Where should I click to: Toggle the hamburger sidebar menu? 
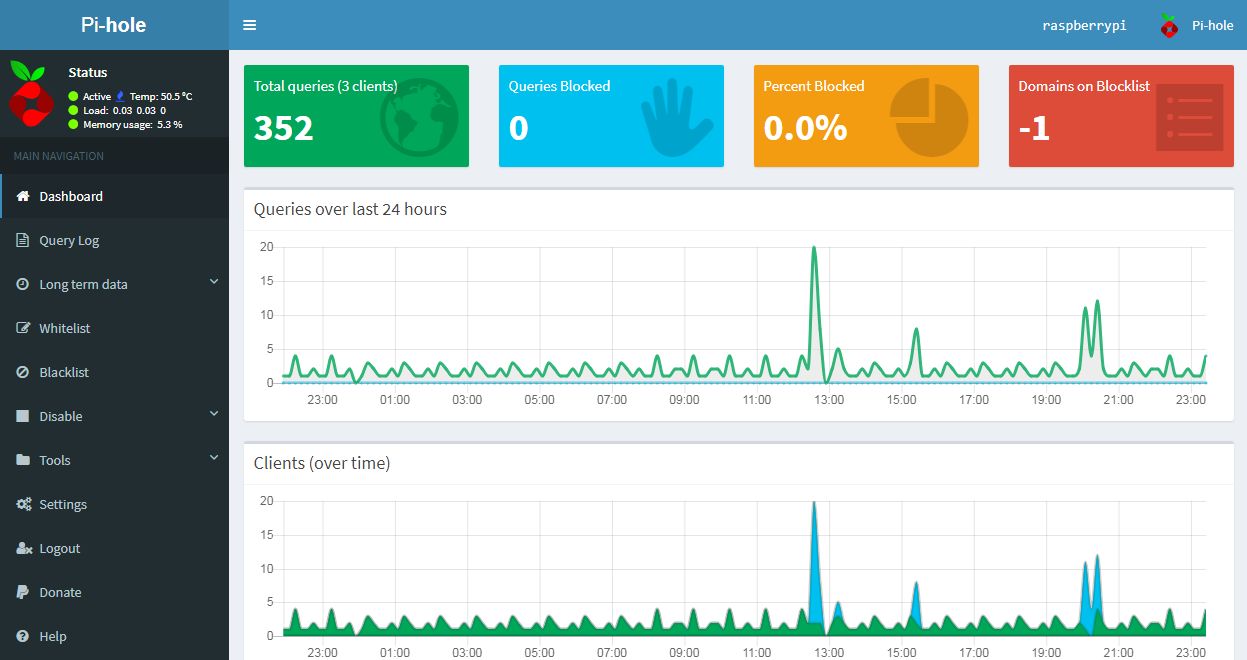pos(249,25)
